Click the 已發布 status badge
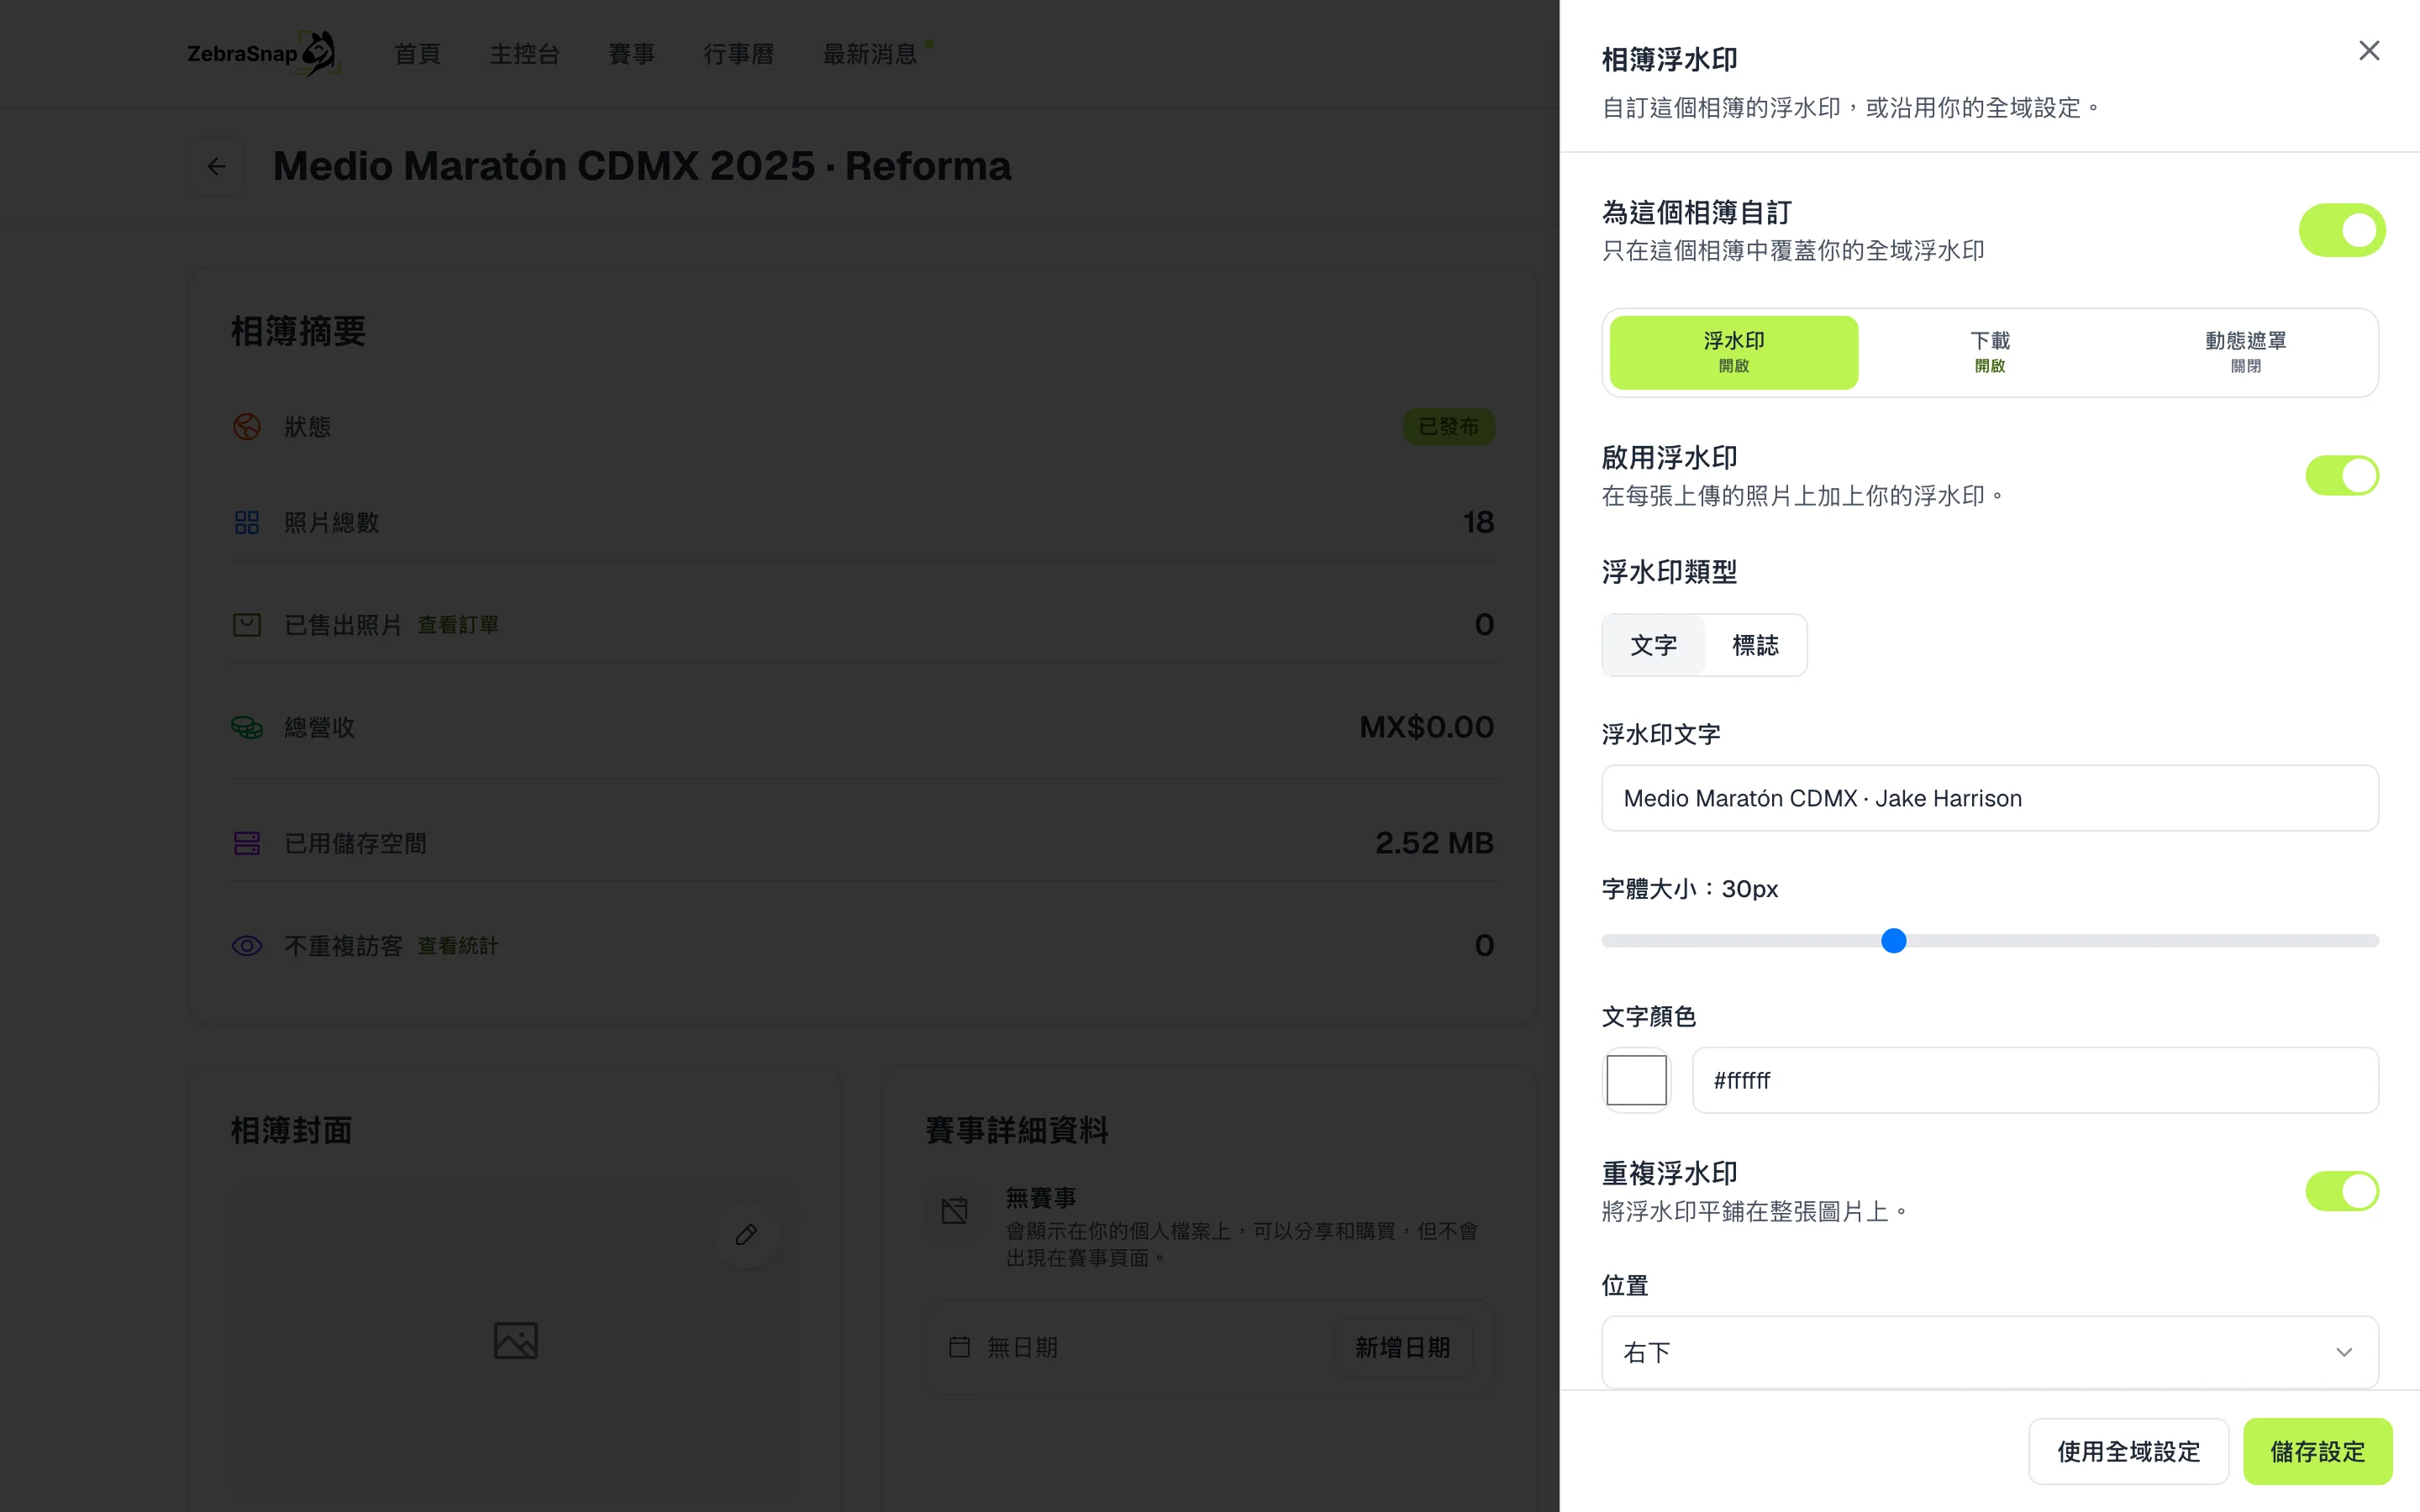Screen dimensions: 2420x1512 pyautogui.click(x=1448, y=427)
